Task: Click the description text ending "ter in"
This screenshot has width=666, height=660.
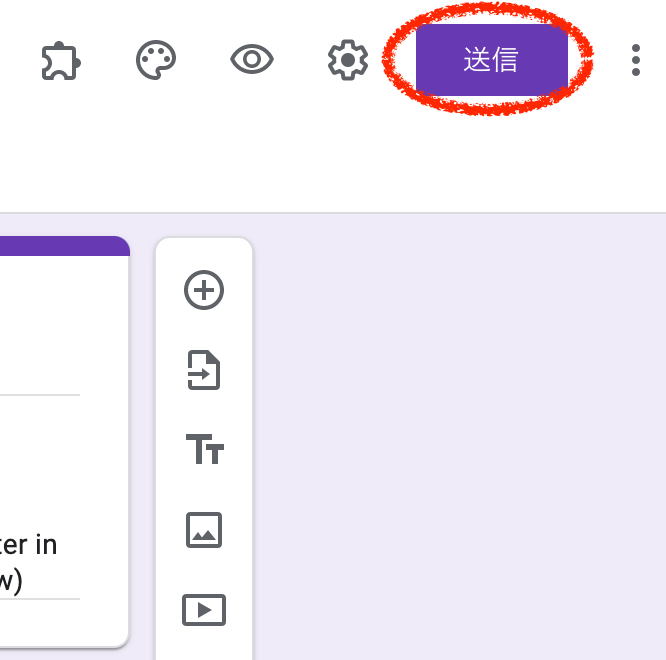Action: click(x=28, y=545)
